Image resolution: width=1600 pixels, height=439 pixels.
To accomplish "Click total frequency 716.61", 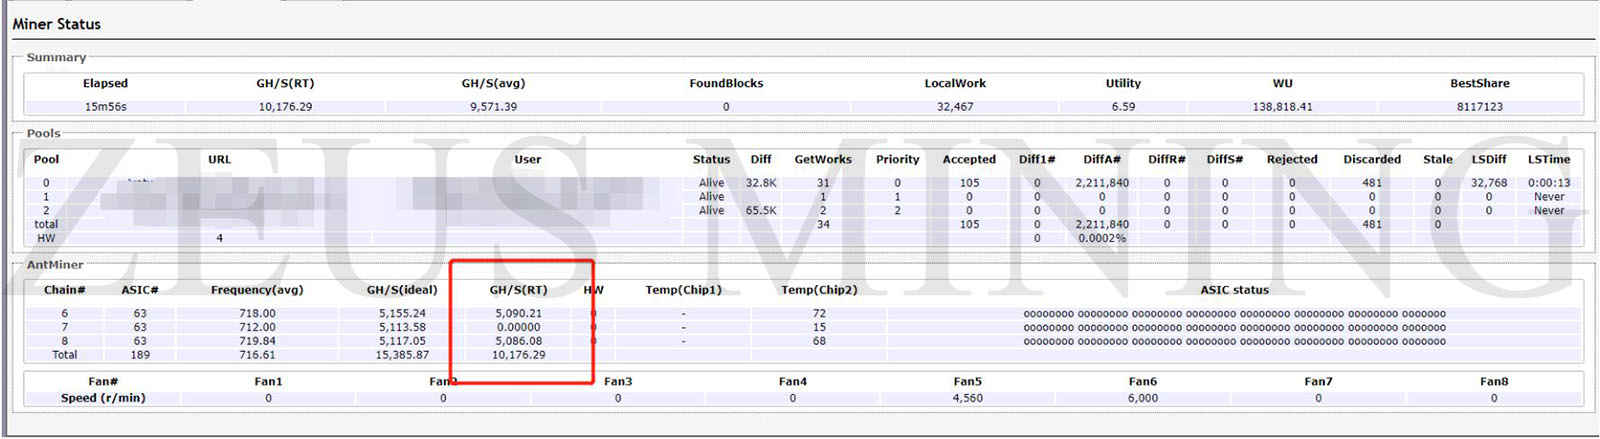I will 257,355.
